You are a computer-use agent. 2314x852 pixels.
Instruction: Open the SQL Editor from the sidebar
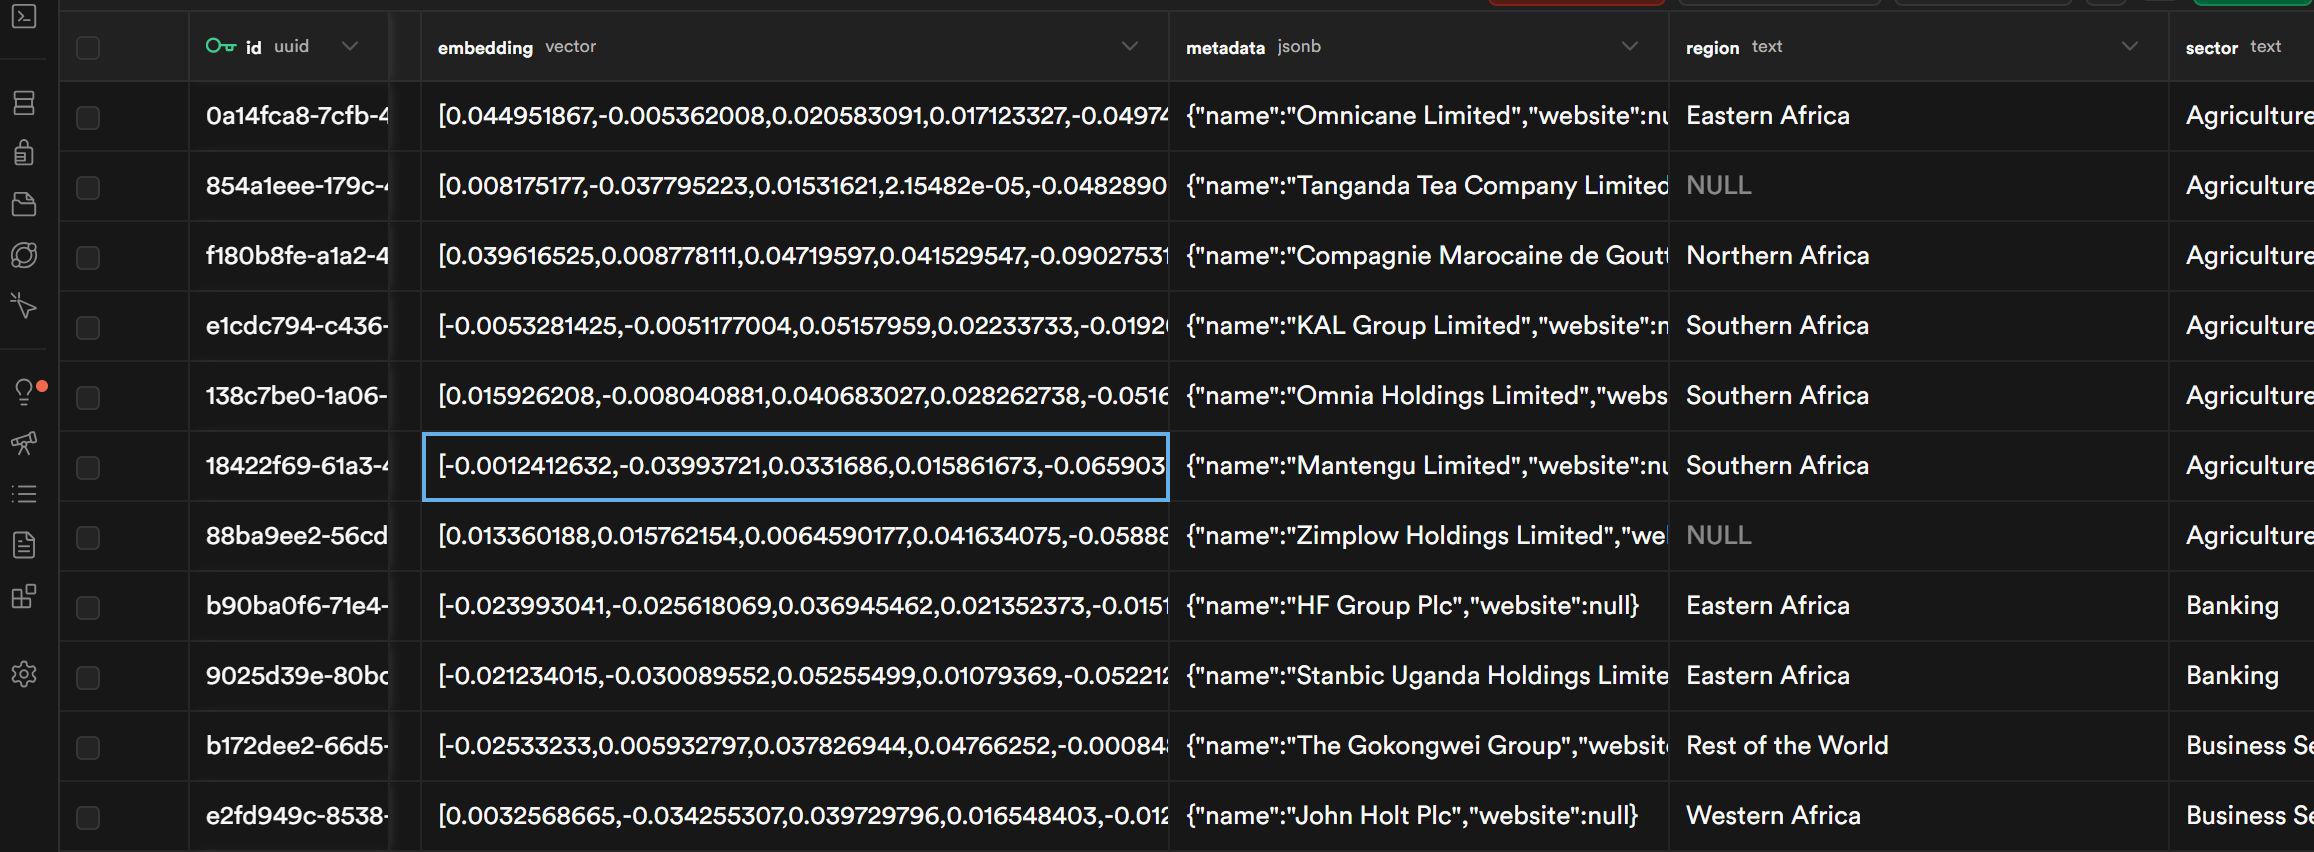coord(24,17)
